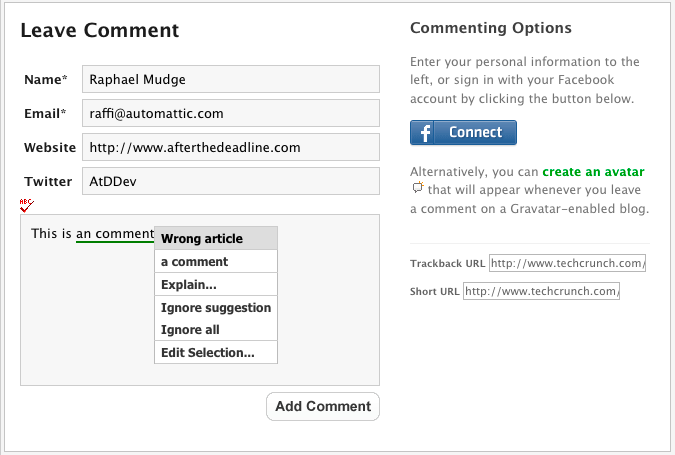This screenshot has height=455, width=675.
Task: Click the ABC spellcheck icon above comment box
Action: click(26, 205)
